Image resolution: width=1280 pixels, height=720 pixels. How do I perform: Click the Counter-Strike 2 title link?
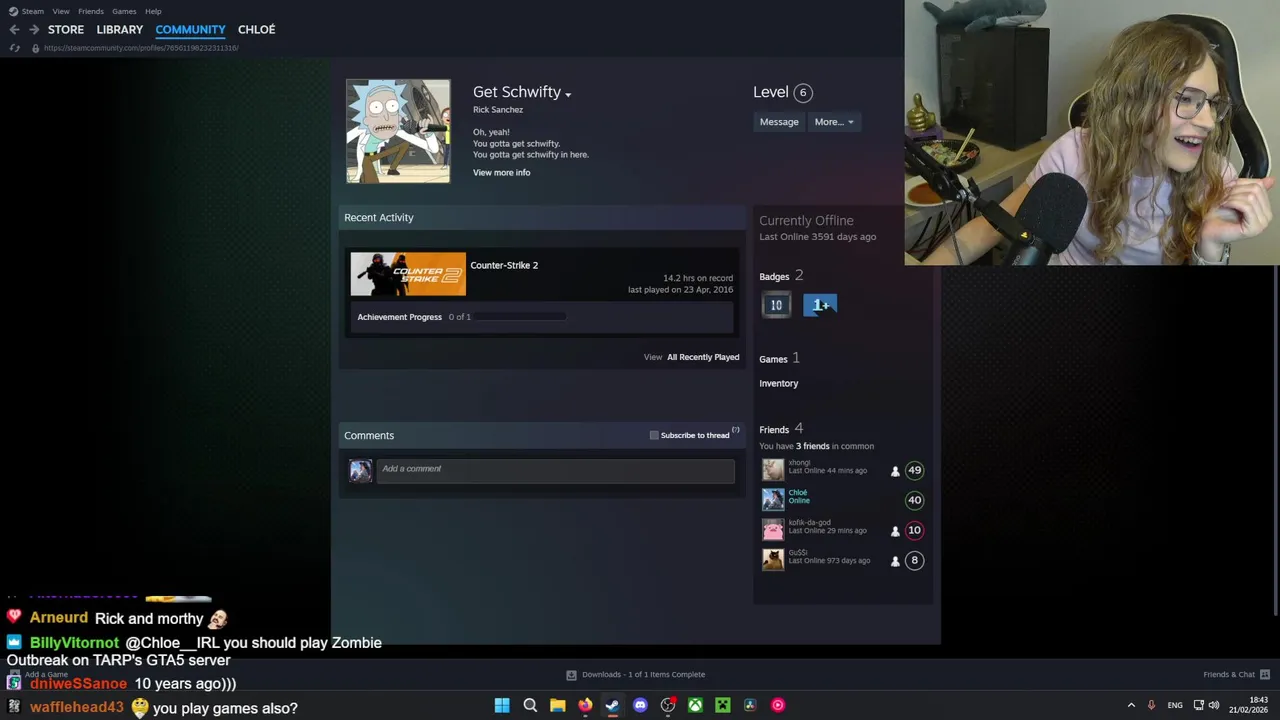tap(504, 265)
